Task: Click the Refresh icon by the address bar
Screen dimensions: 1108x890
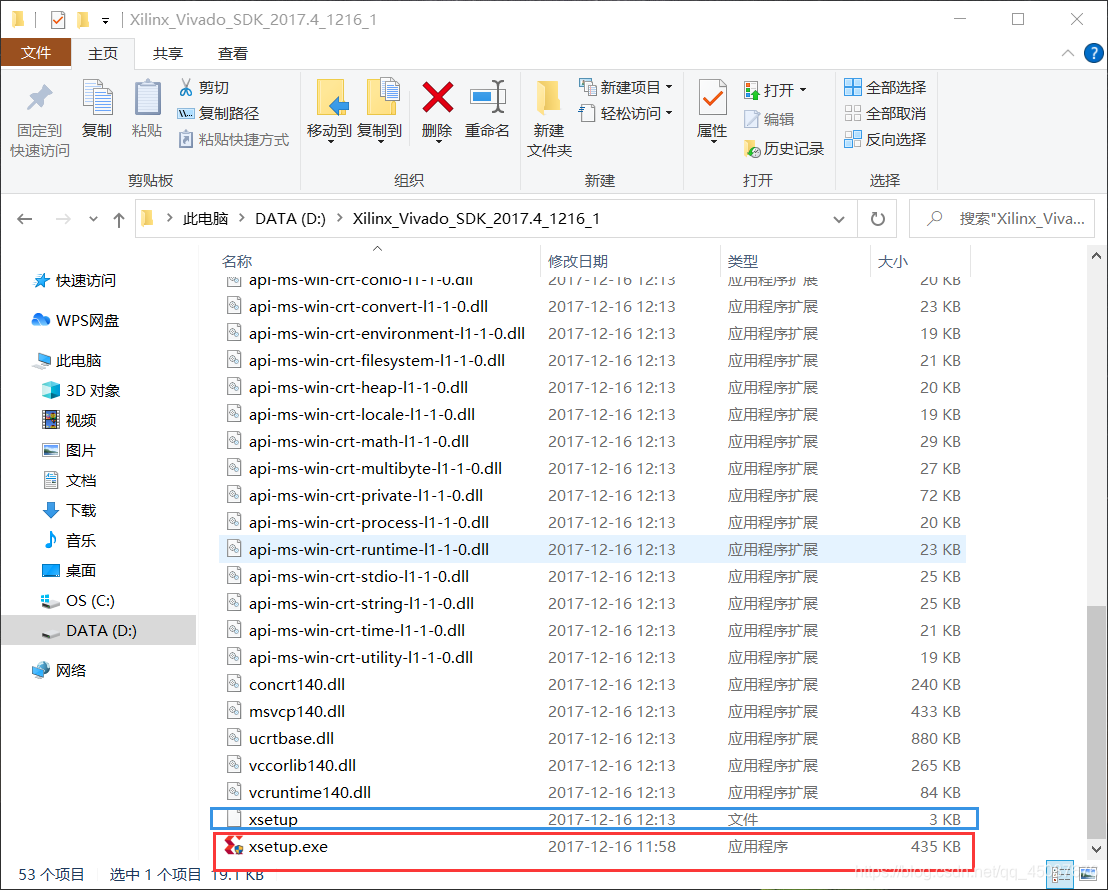Action: tap(878, 219)
